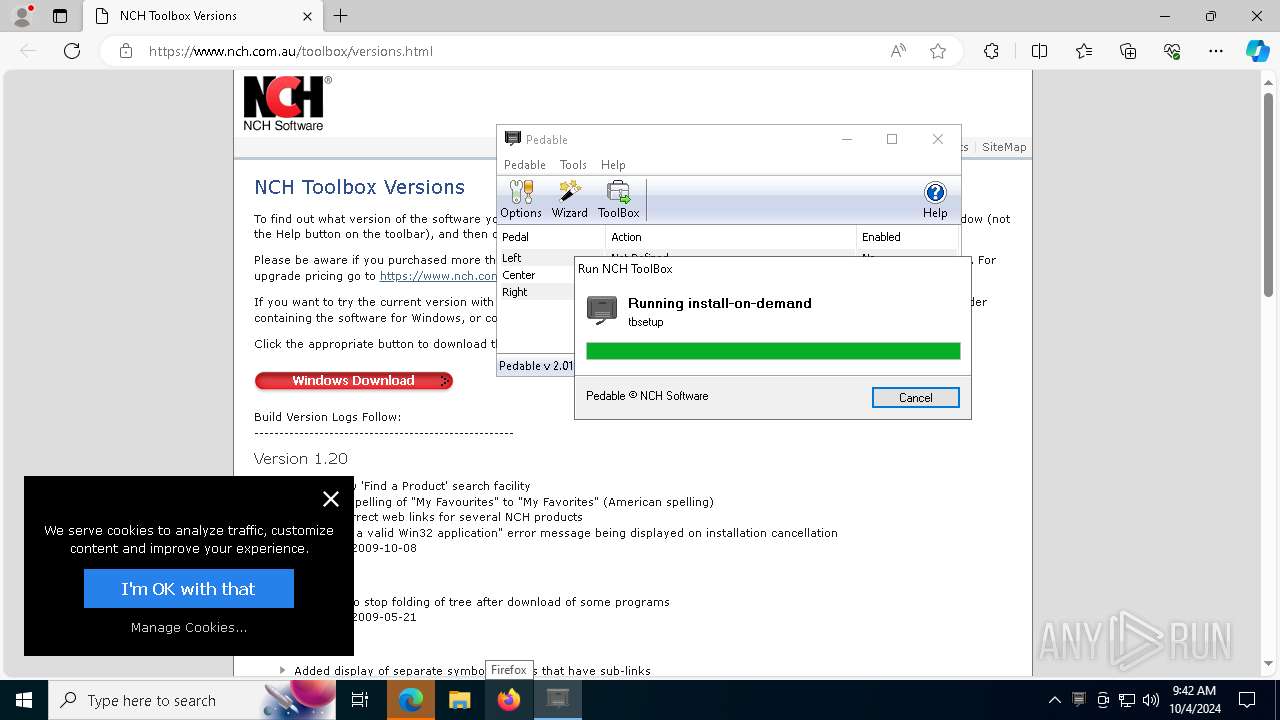Open Read aloud in address bar
The image size is (1280, 720).
[898, 51]
